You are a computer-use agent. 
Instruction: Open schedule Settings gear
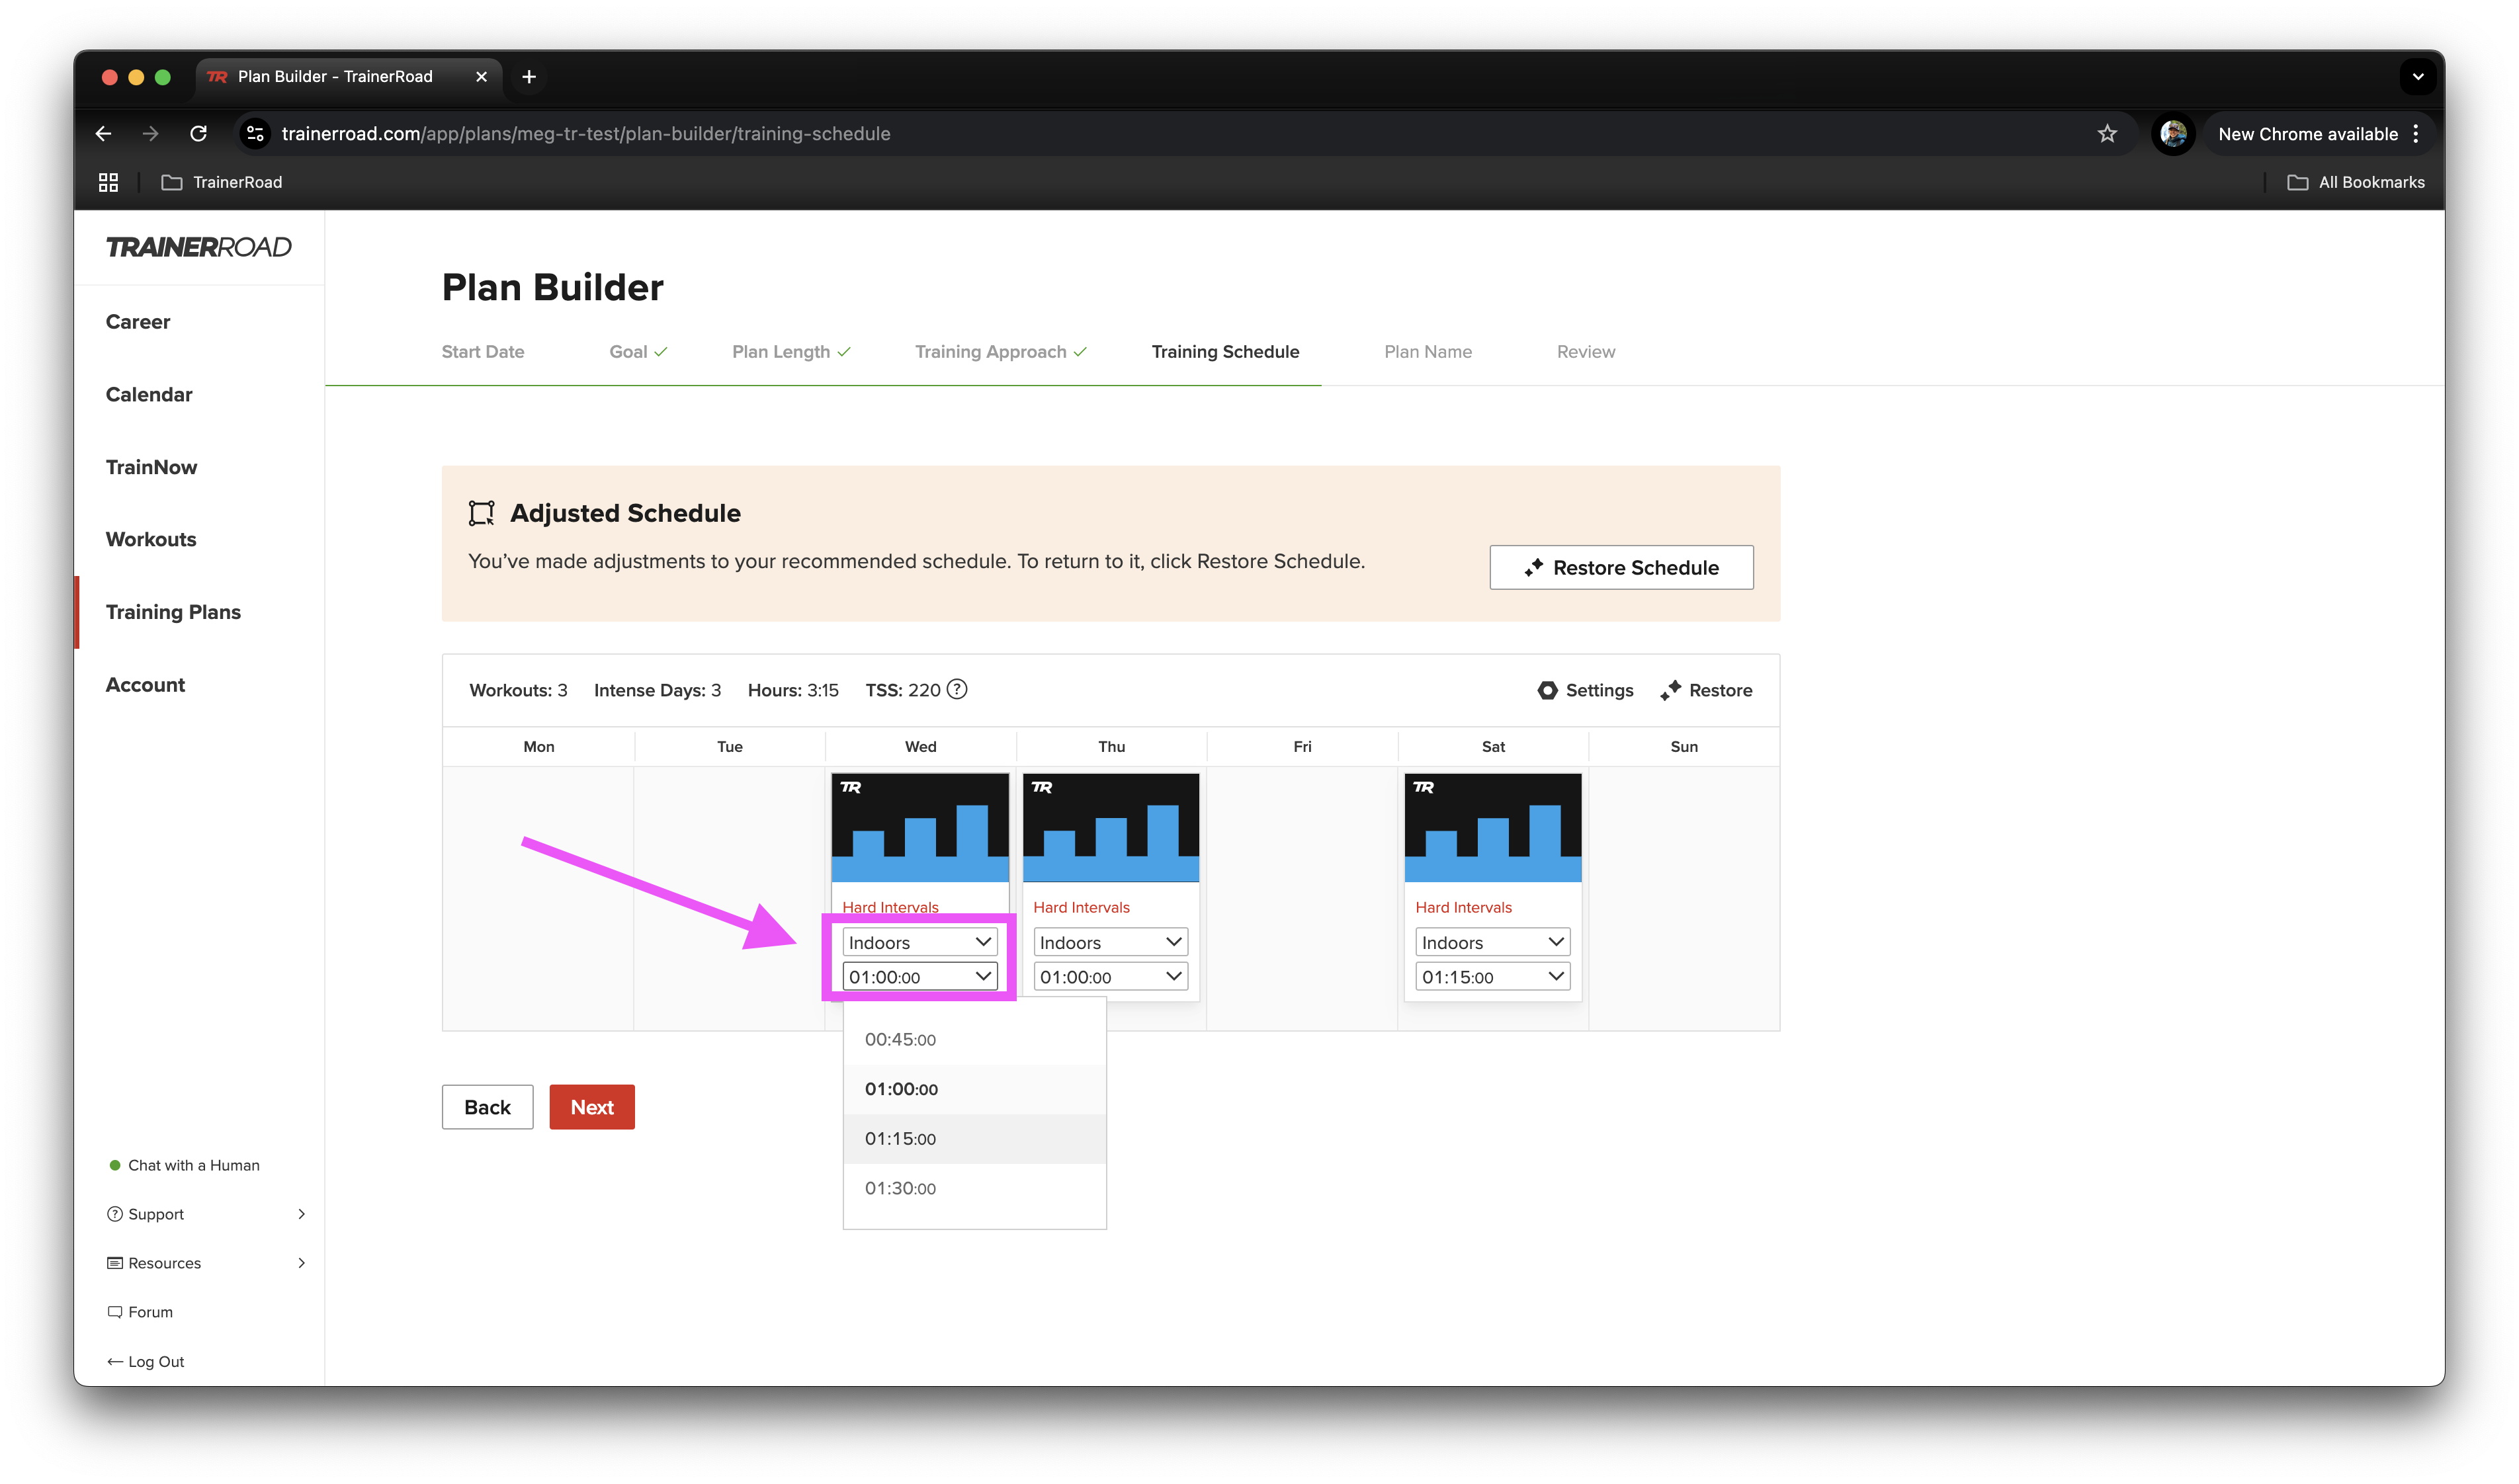[x=1585, y=691]
